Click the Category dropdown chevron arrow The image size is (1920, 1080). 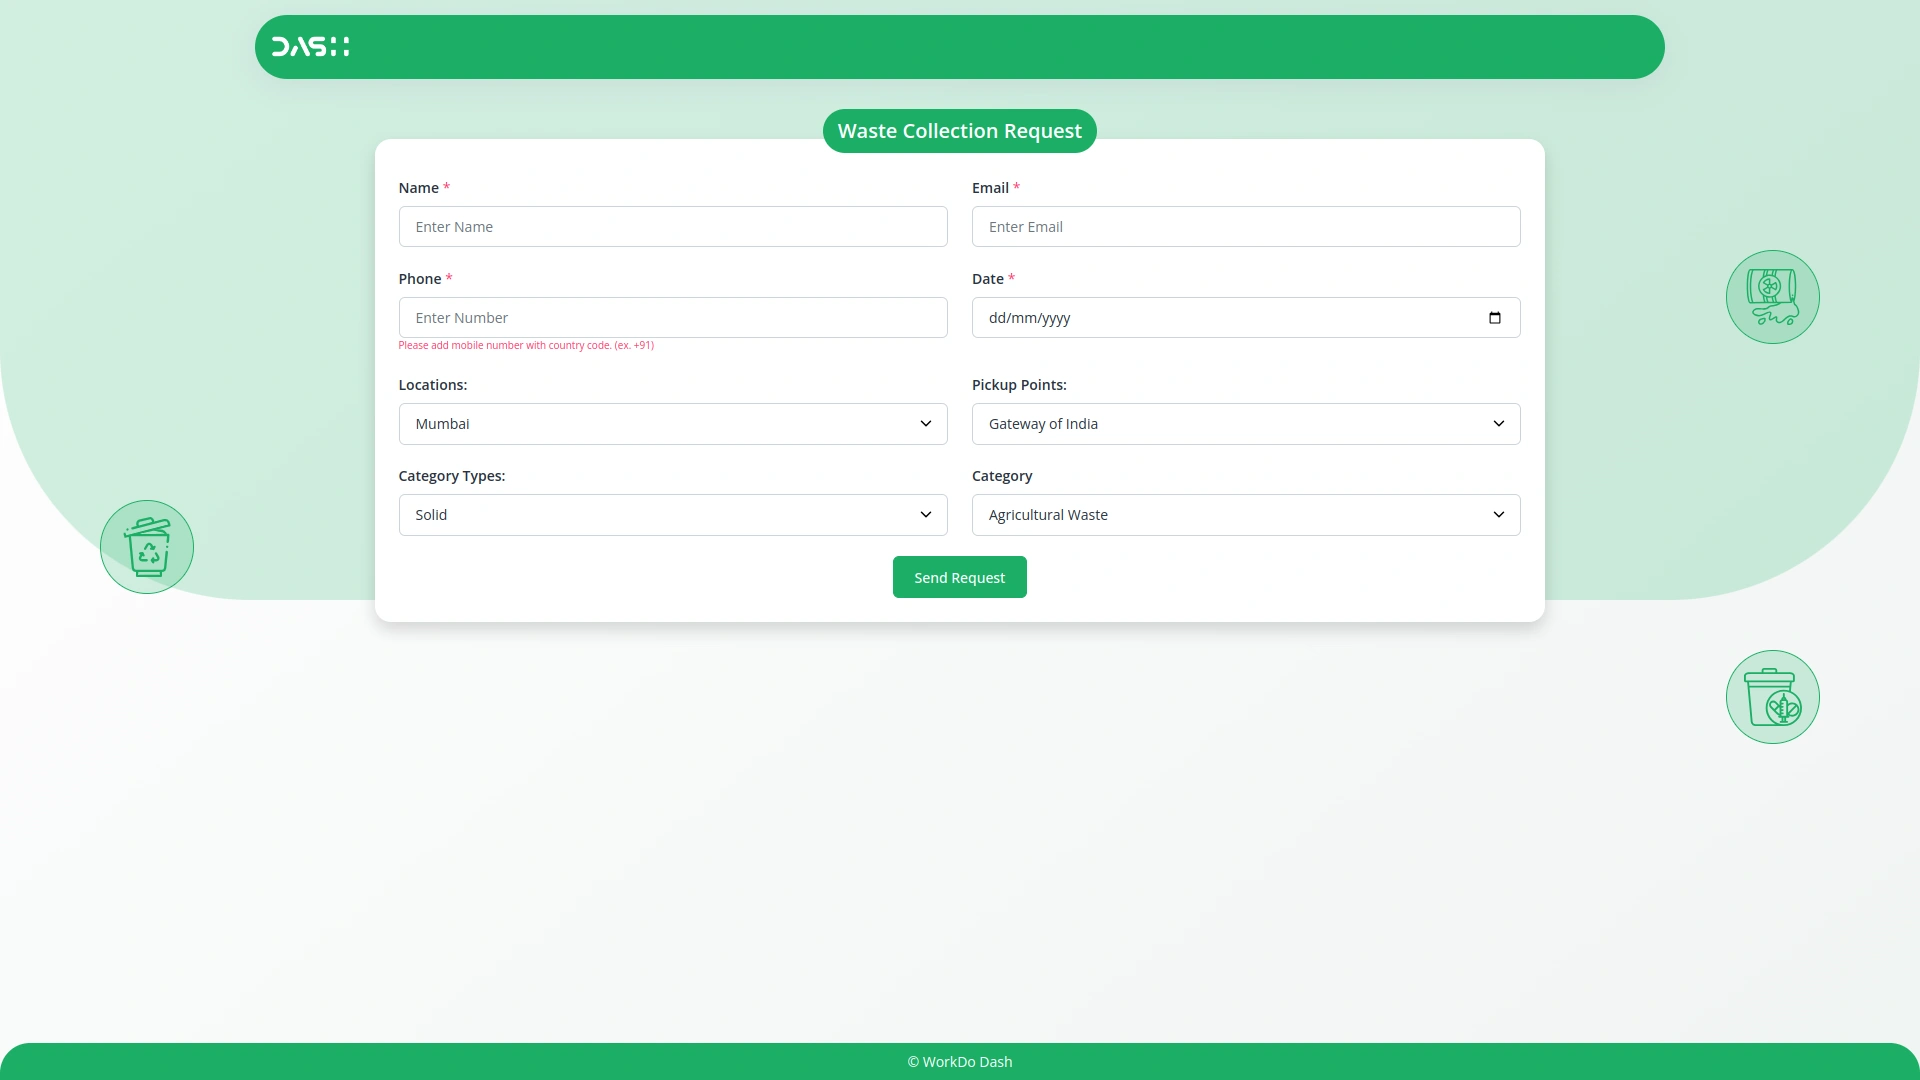tap(1499, 515)
